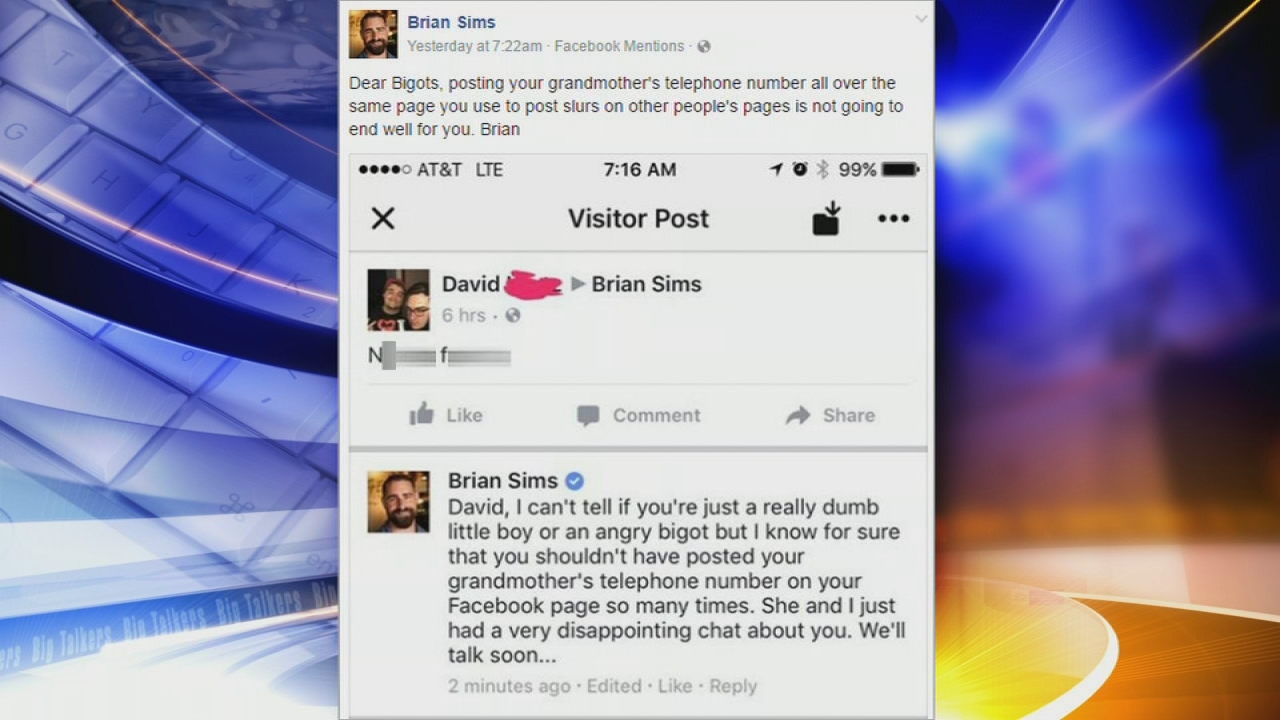Open the three-dots more options menu
The image size is (1280, 720).
(x=893, y=219)
